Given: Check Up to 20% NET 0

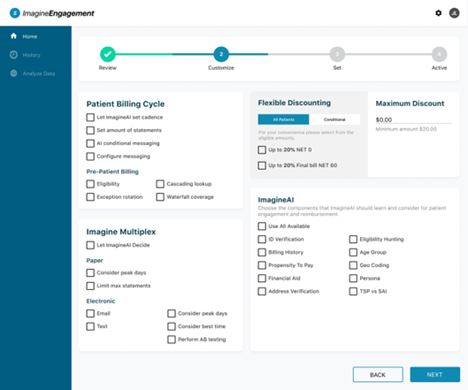Looking at the screenshot, I should click(x=262, y=150).
